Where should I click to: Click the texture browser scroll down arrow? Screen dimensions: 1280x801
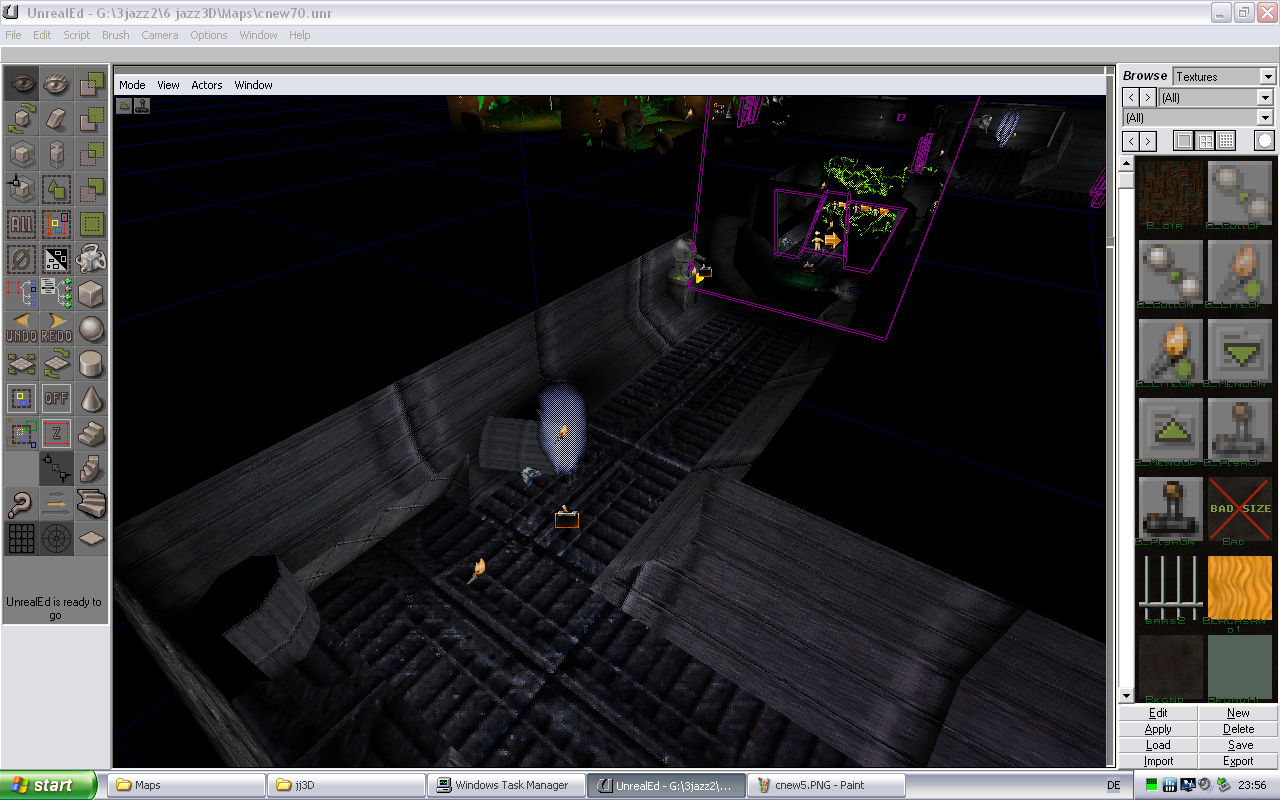[x=1126, y=696]
